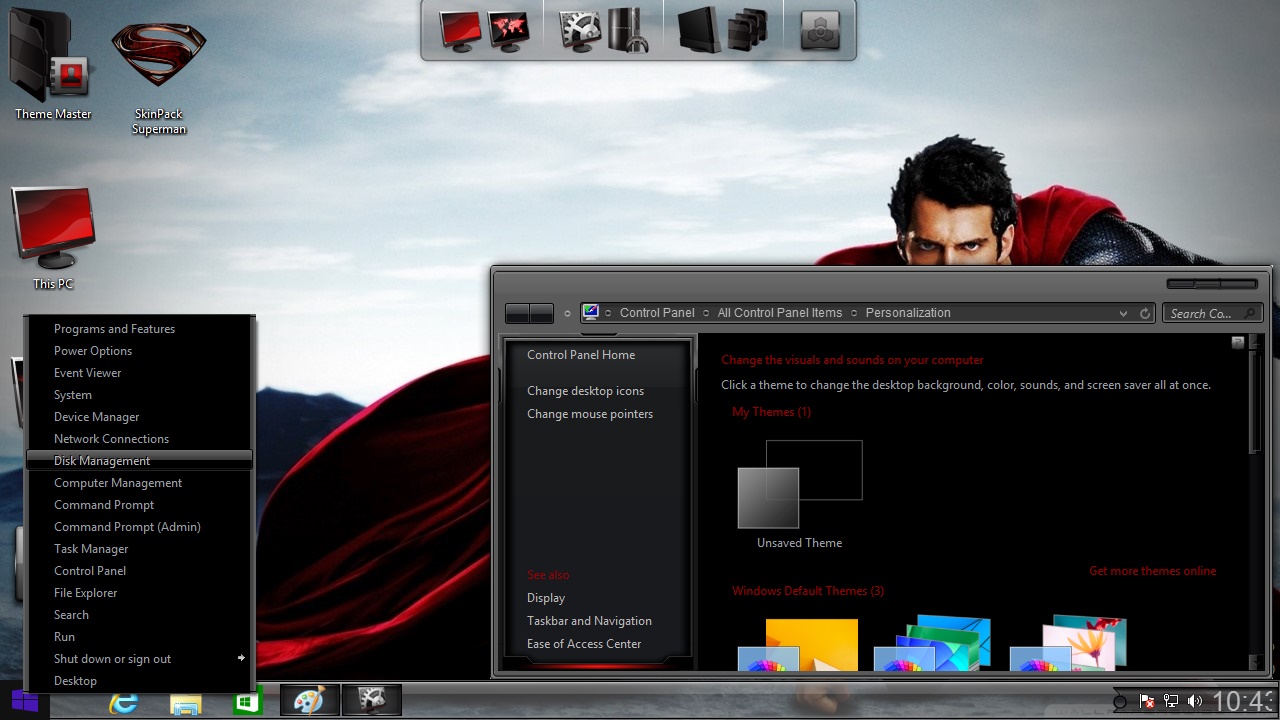Go back in the Control Panel window
Image resolution: width=1280 pixels, height=720 pixels.
click(x=517, y=313)
